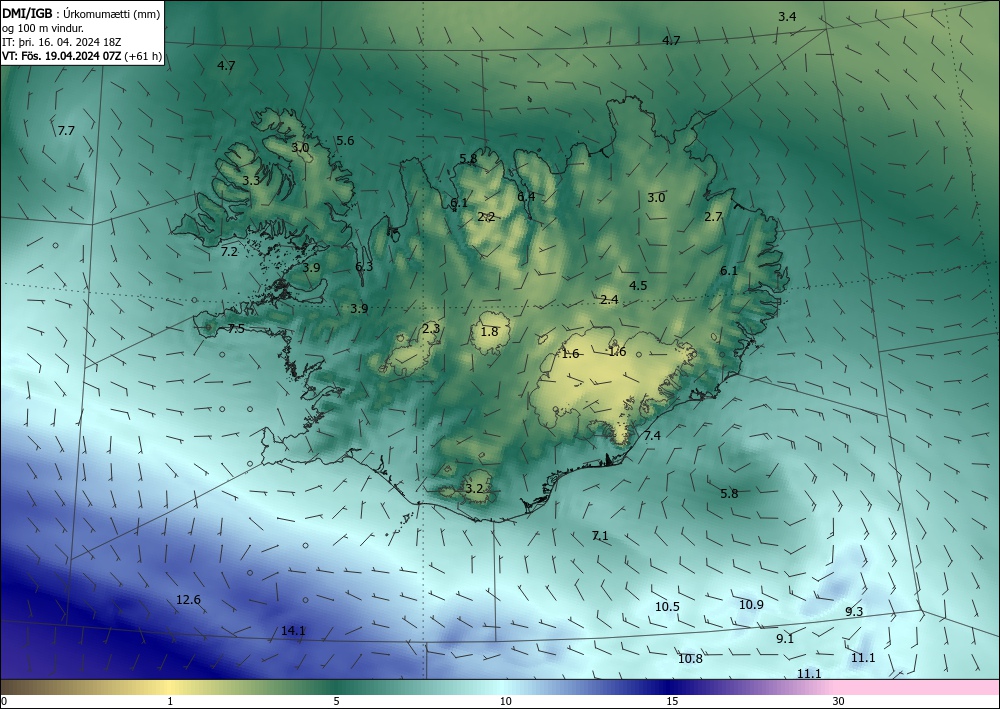Click the 3.2 value on the southern glacier
Image resolution: width=1000 pixels, height=709 pixels.
click(x=474, y=489)
